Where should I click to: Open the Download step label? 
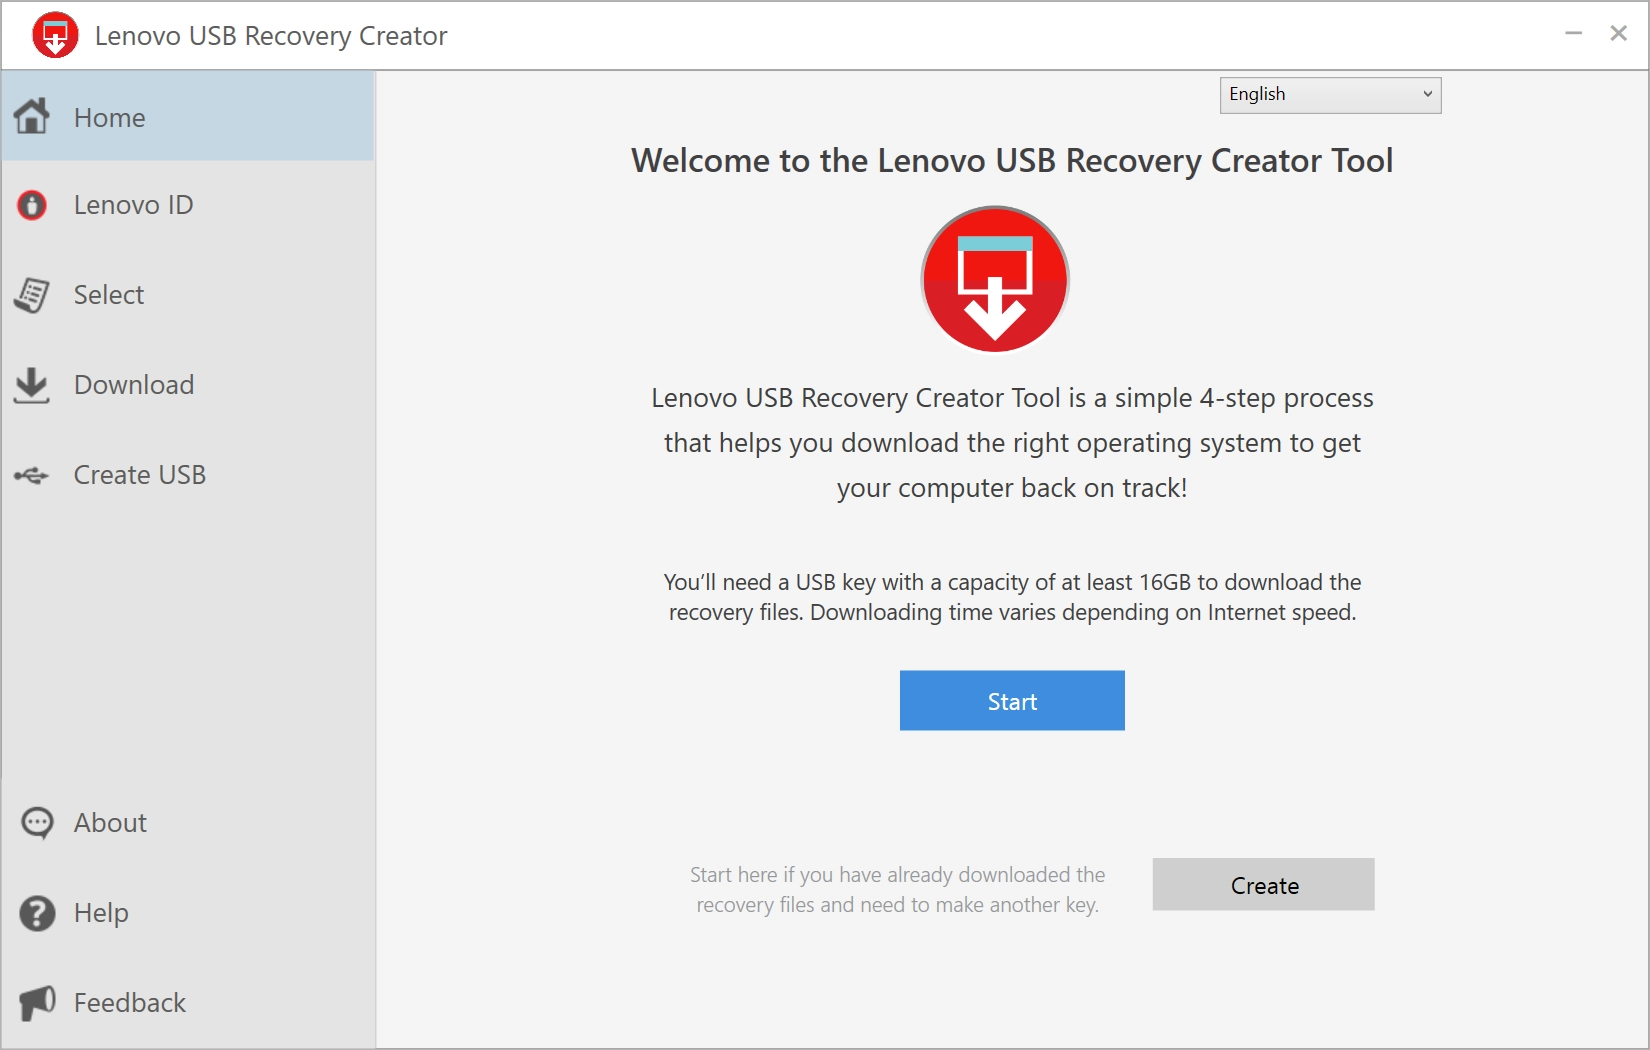coord(134,385)
